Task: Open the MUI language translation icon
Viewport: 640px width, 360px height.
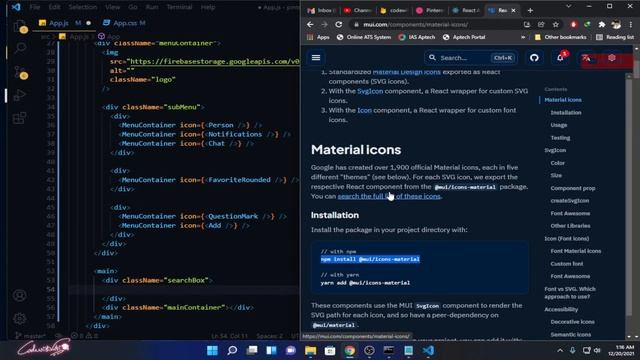Action: click(x=586, y=58)
